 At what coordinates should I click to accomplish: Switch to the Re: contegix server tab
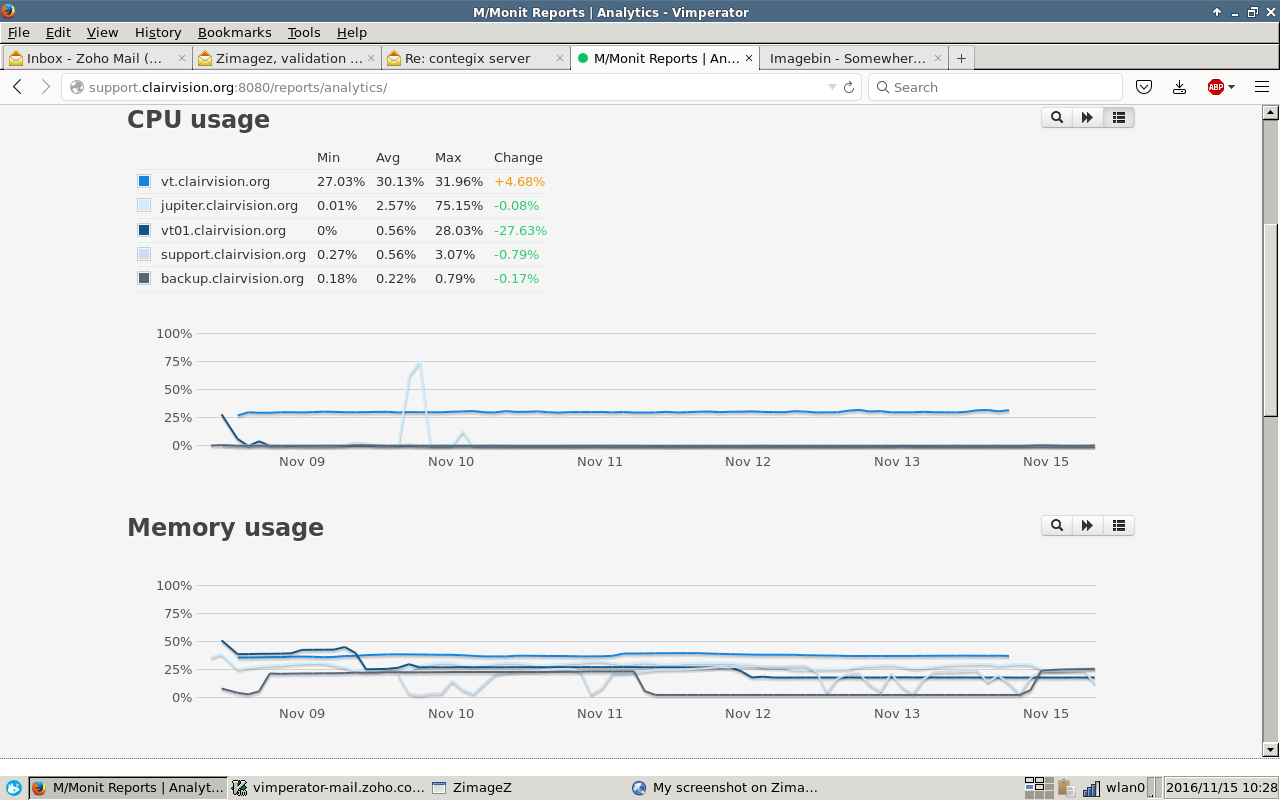coord(476,58)
